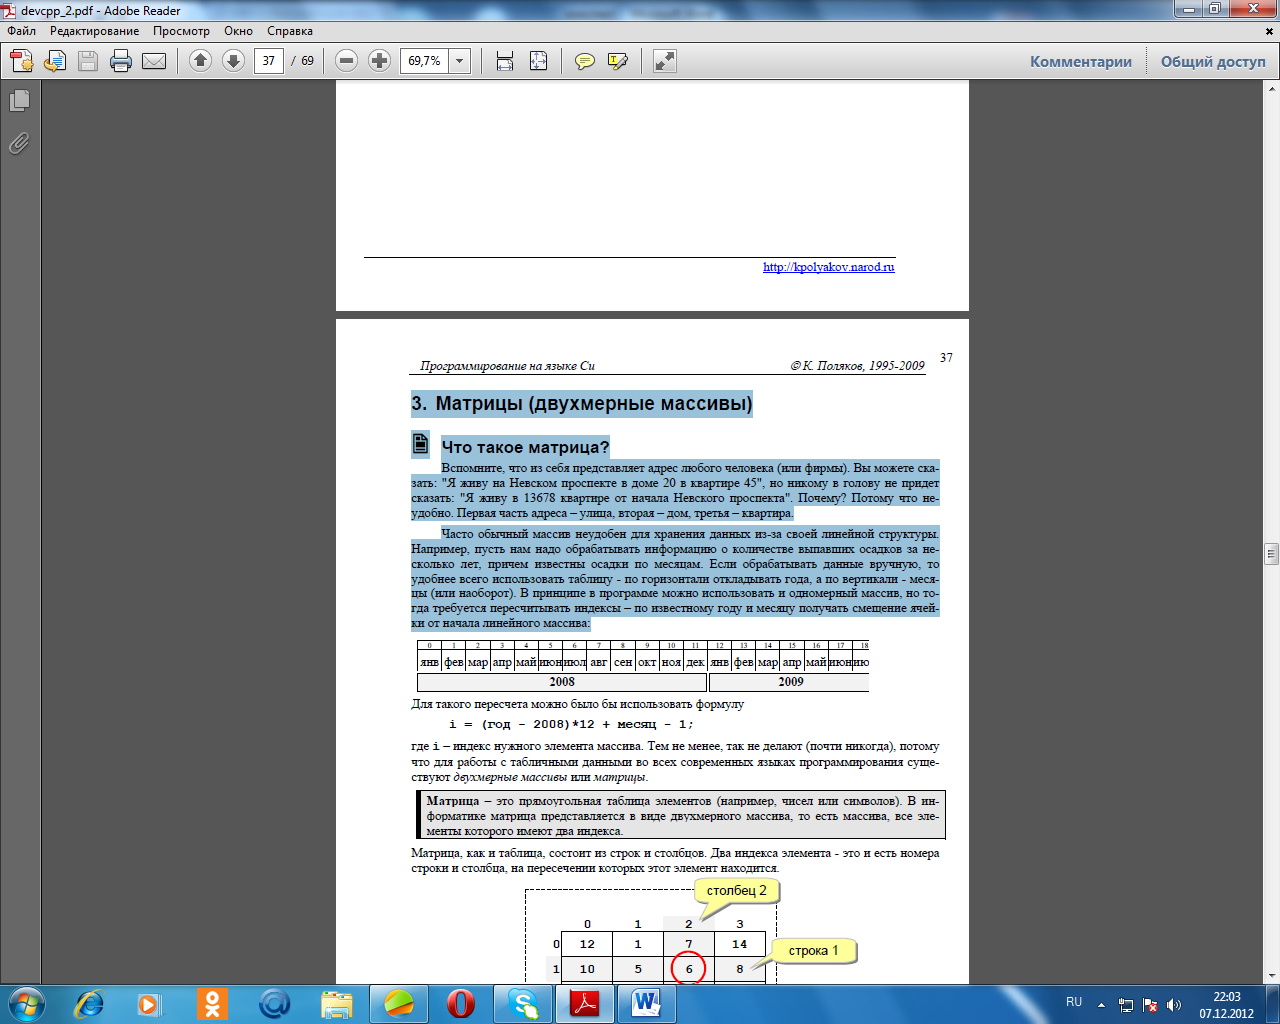Open the network connection tray icon

coord(1126,1004)
